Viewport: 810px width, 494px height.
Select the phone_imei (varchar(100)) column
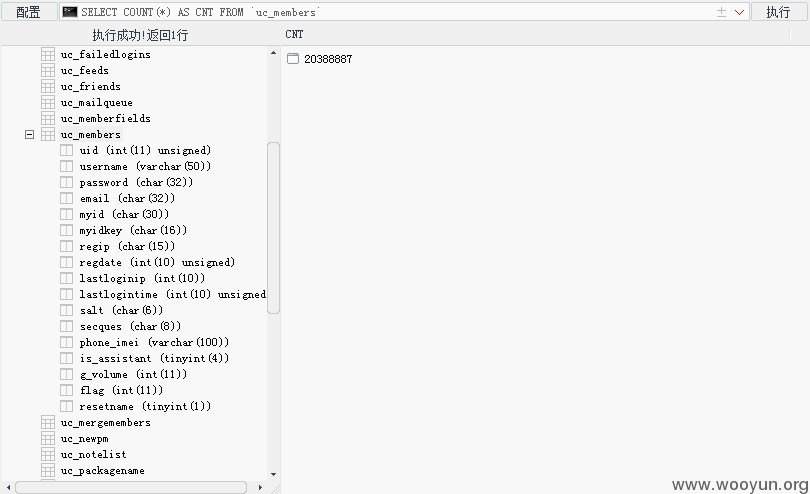click(154, 343)
